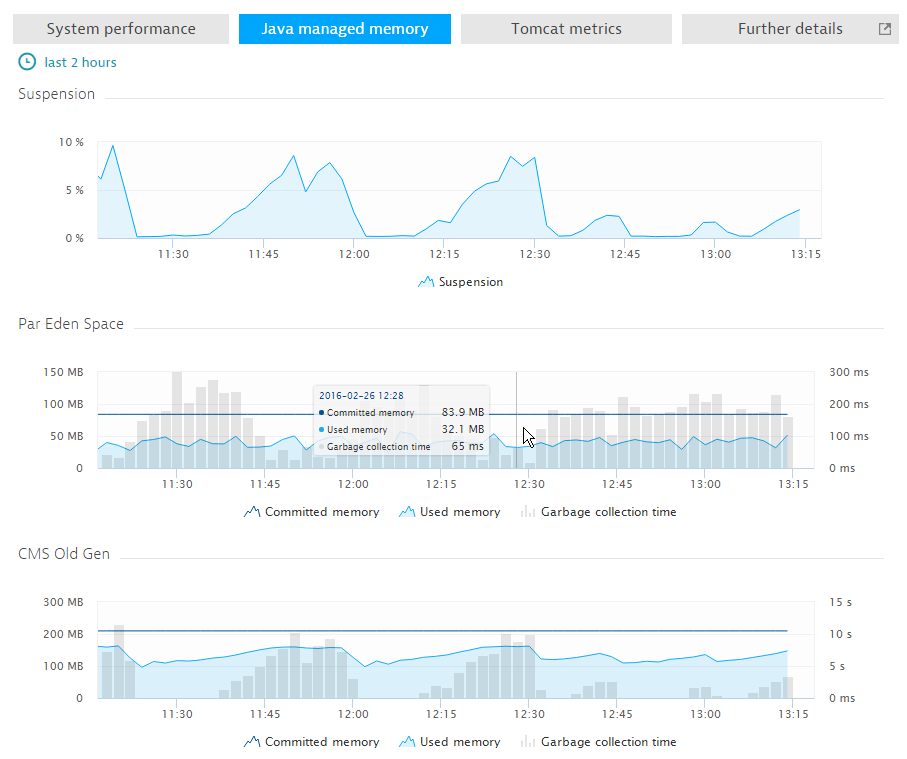The height and width of the screenshot is (759, 907).
Task: Click Garbage collection time legend icon under Par Eden Space
Action: click(x=528, y=512)
